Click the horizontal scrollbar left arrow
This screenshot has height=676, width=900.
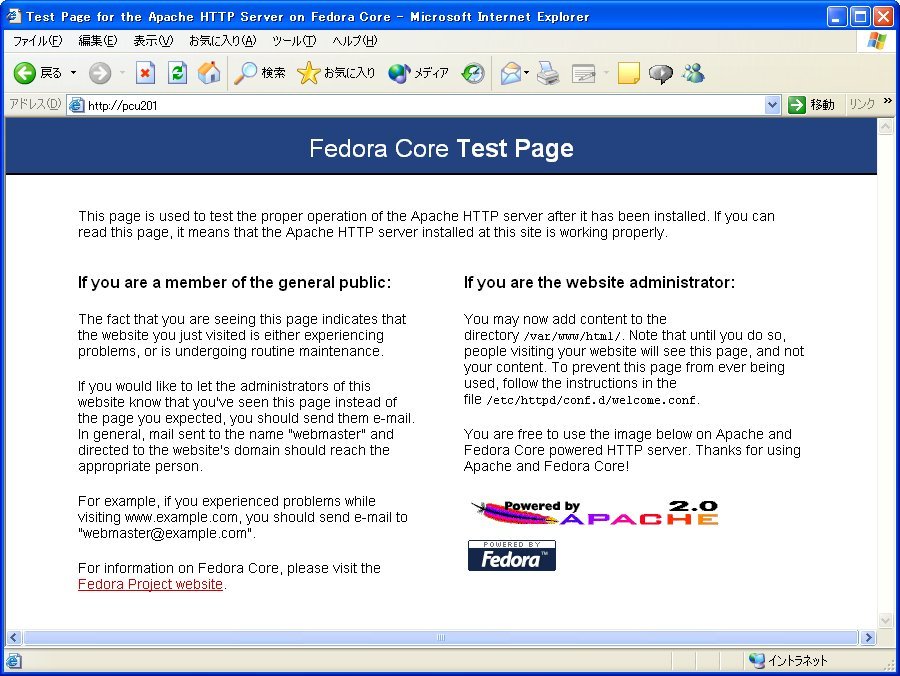click(14, 638)
